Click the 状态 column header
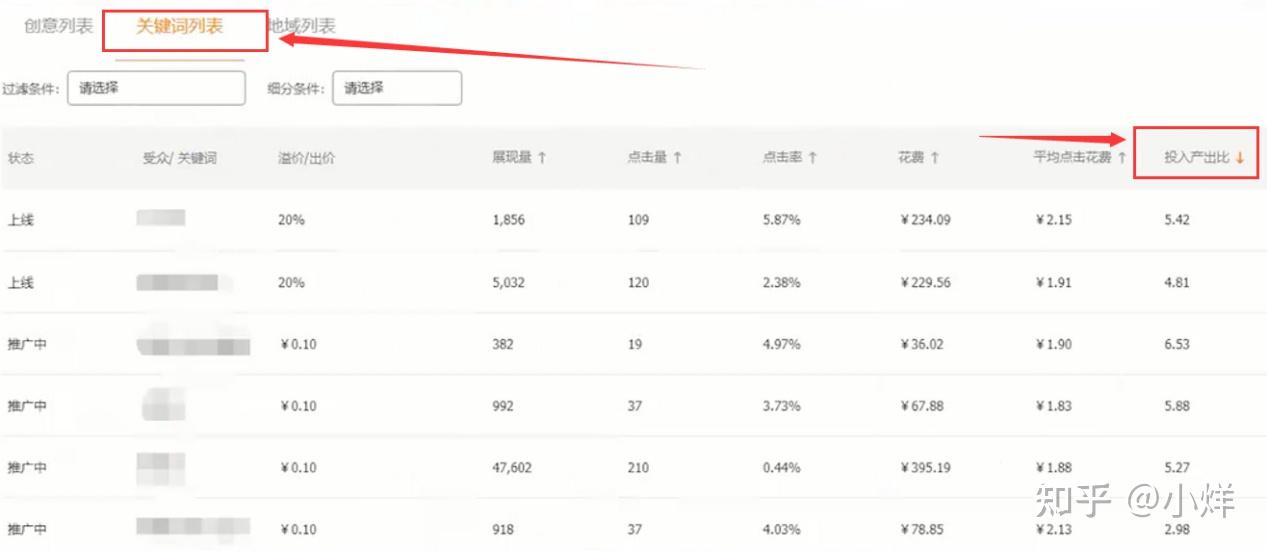The width and height of the screenshot is (1267, 551). coord(21,158)
